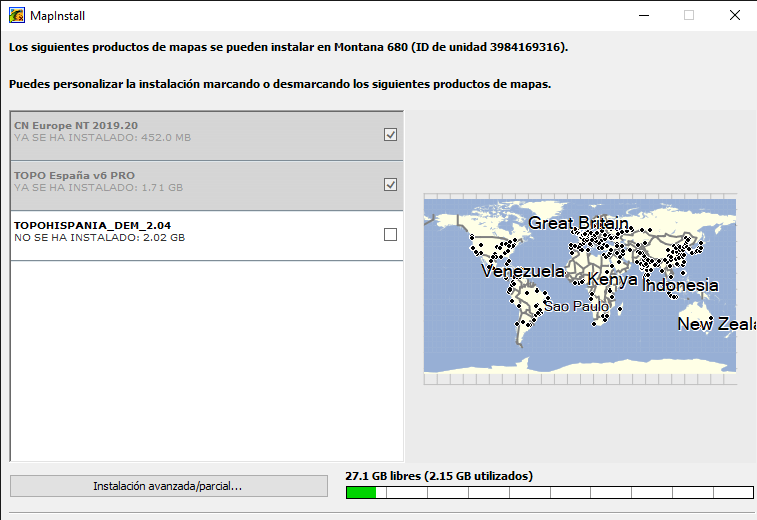Toggle the CN Europe NT 2019.20 checkbox
The height and width of the screenshot is (520, 757).
click(391, 135)
